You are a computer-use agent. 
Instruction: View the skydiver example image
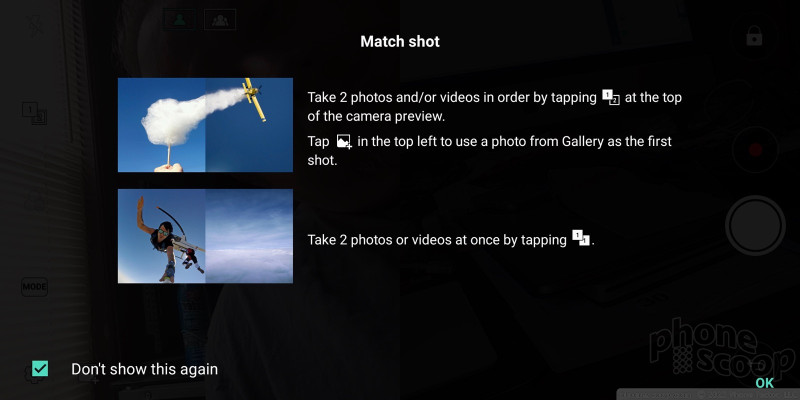[x=205, y=236]
